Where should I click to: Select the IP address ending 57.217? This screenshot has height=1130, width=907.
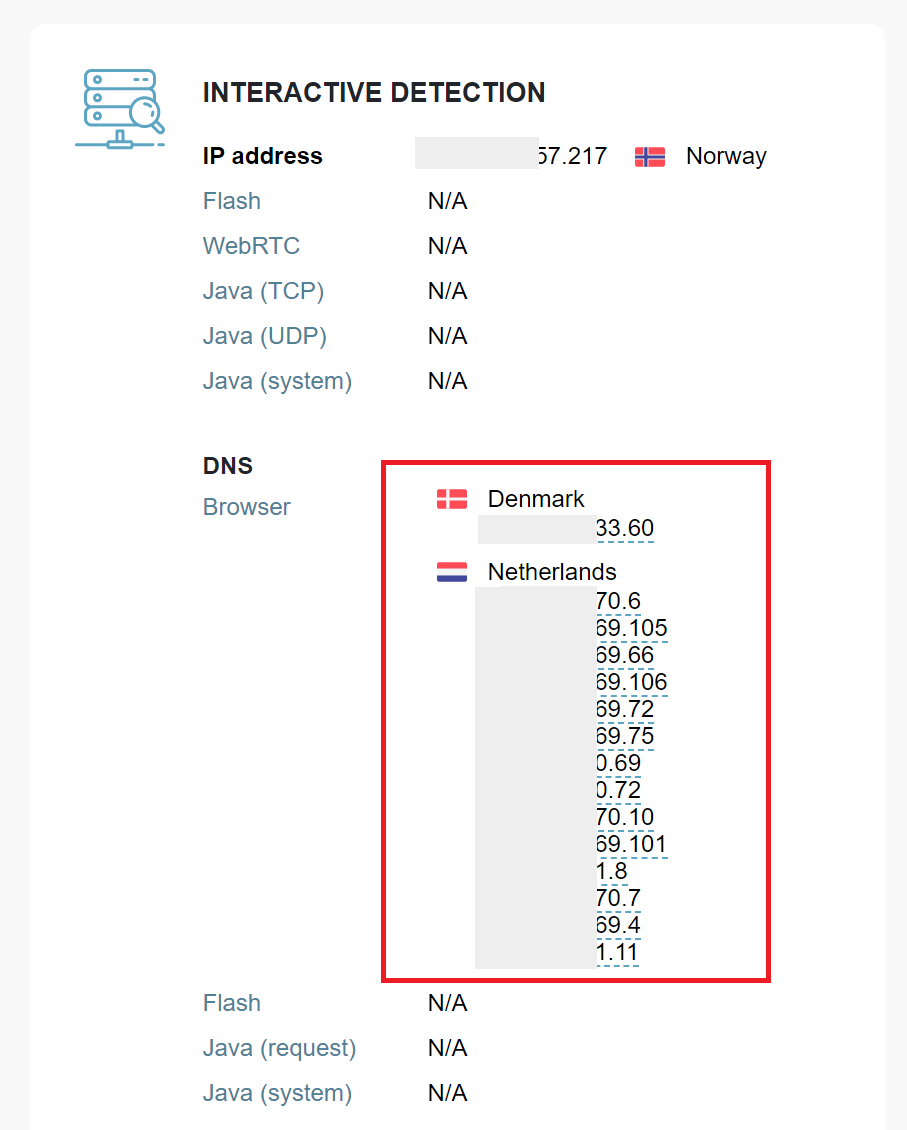coord(511,156)
